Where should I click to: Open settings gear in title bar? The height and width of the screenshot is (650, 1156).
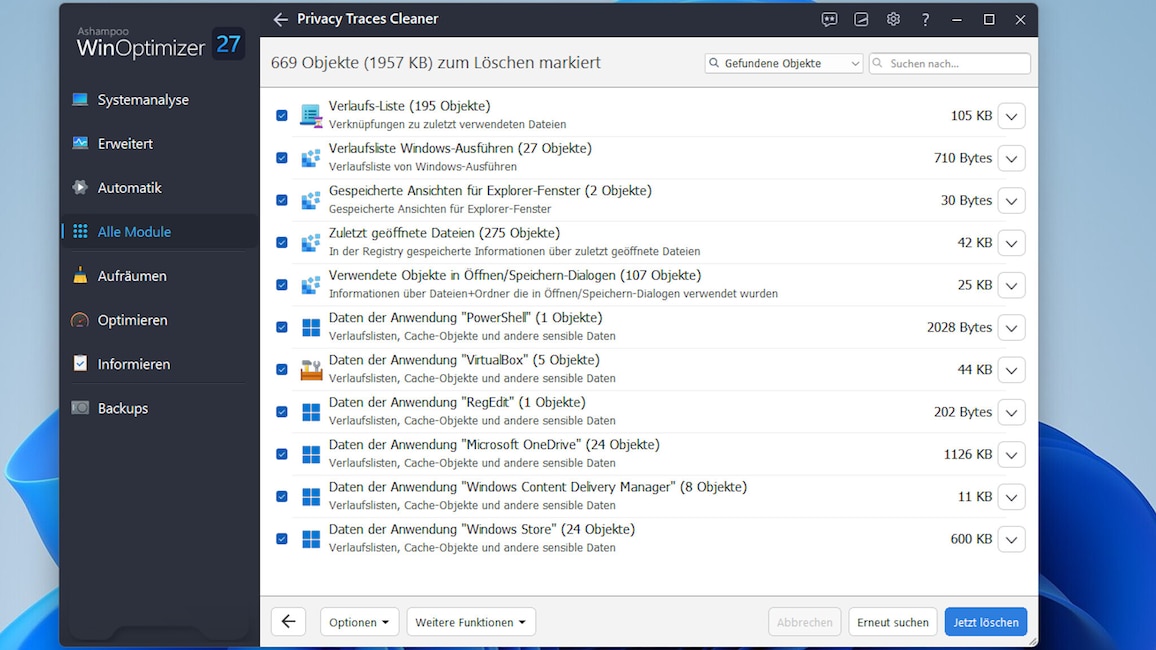point(893,20)
